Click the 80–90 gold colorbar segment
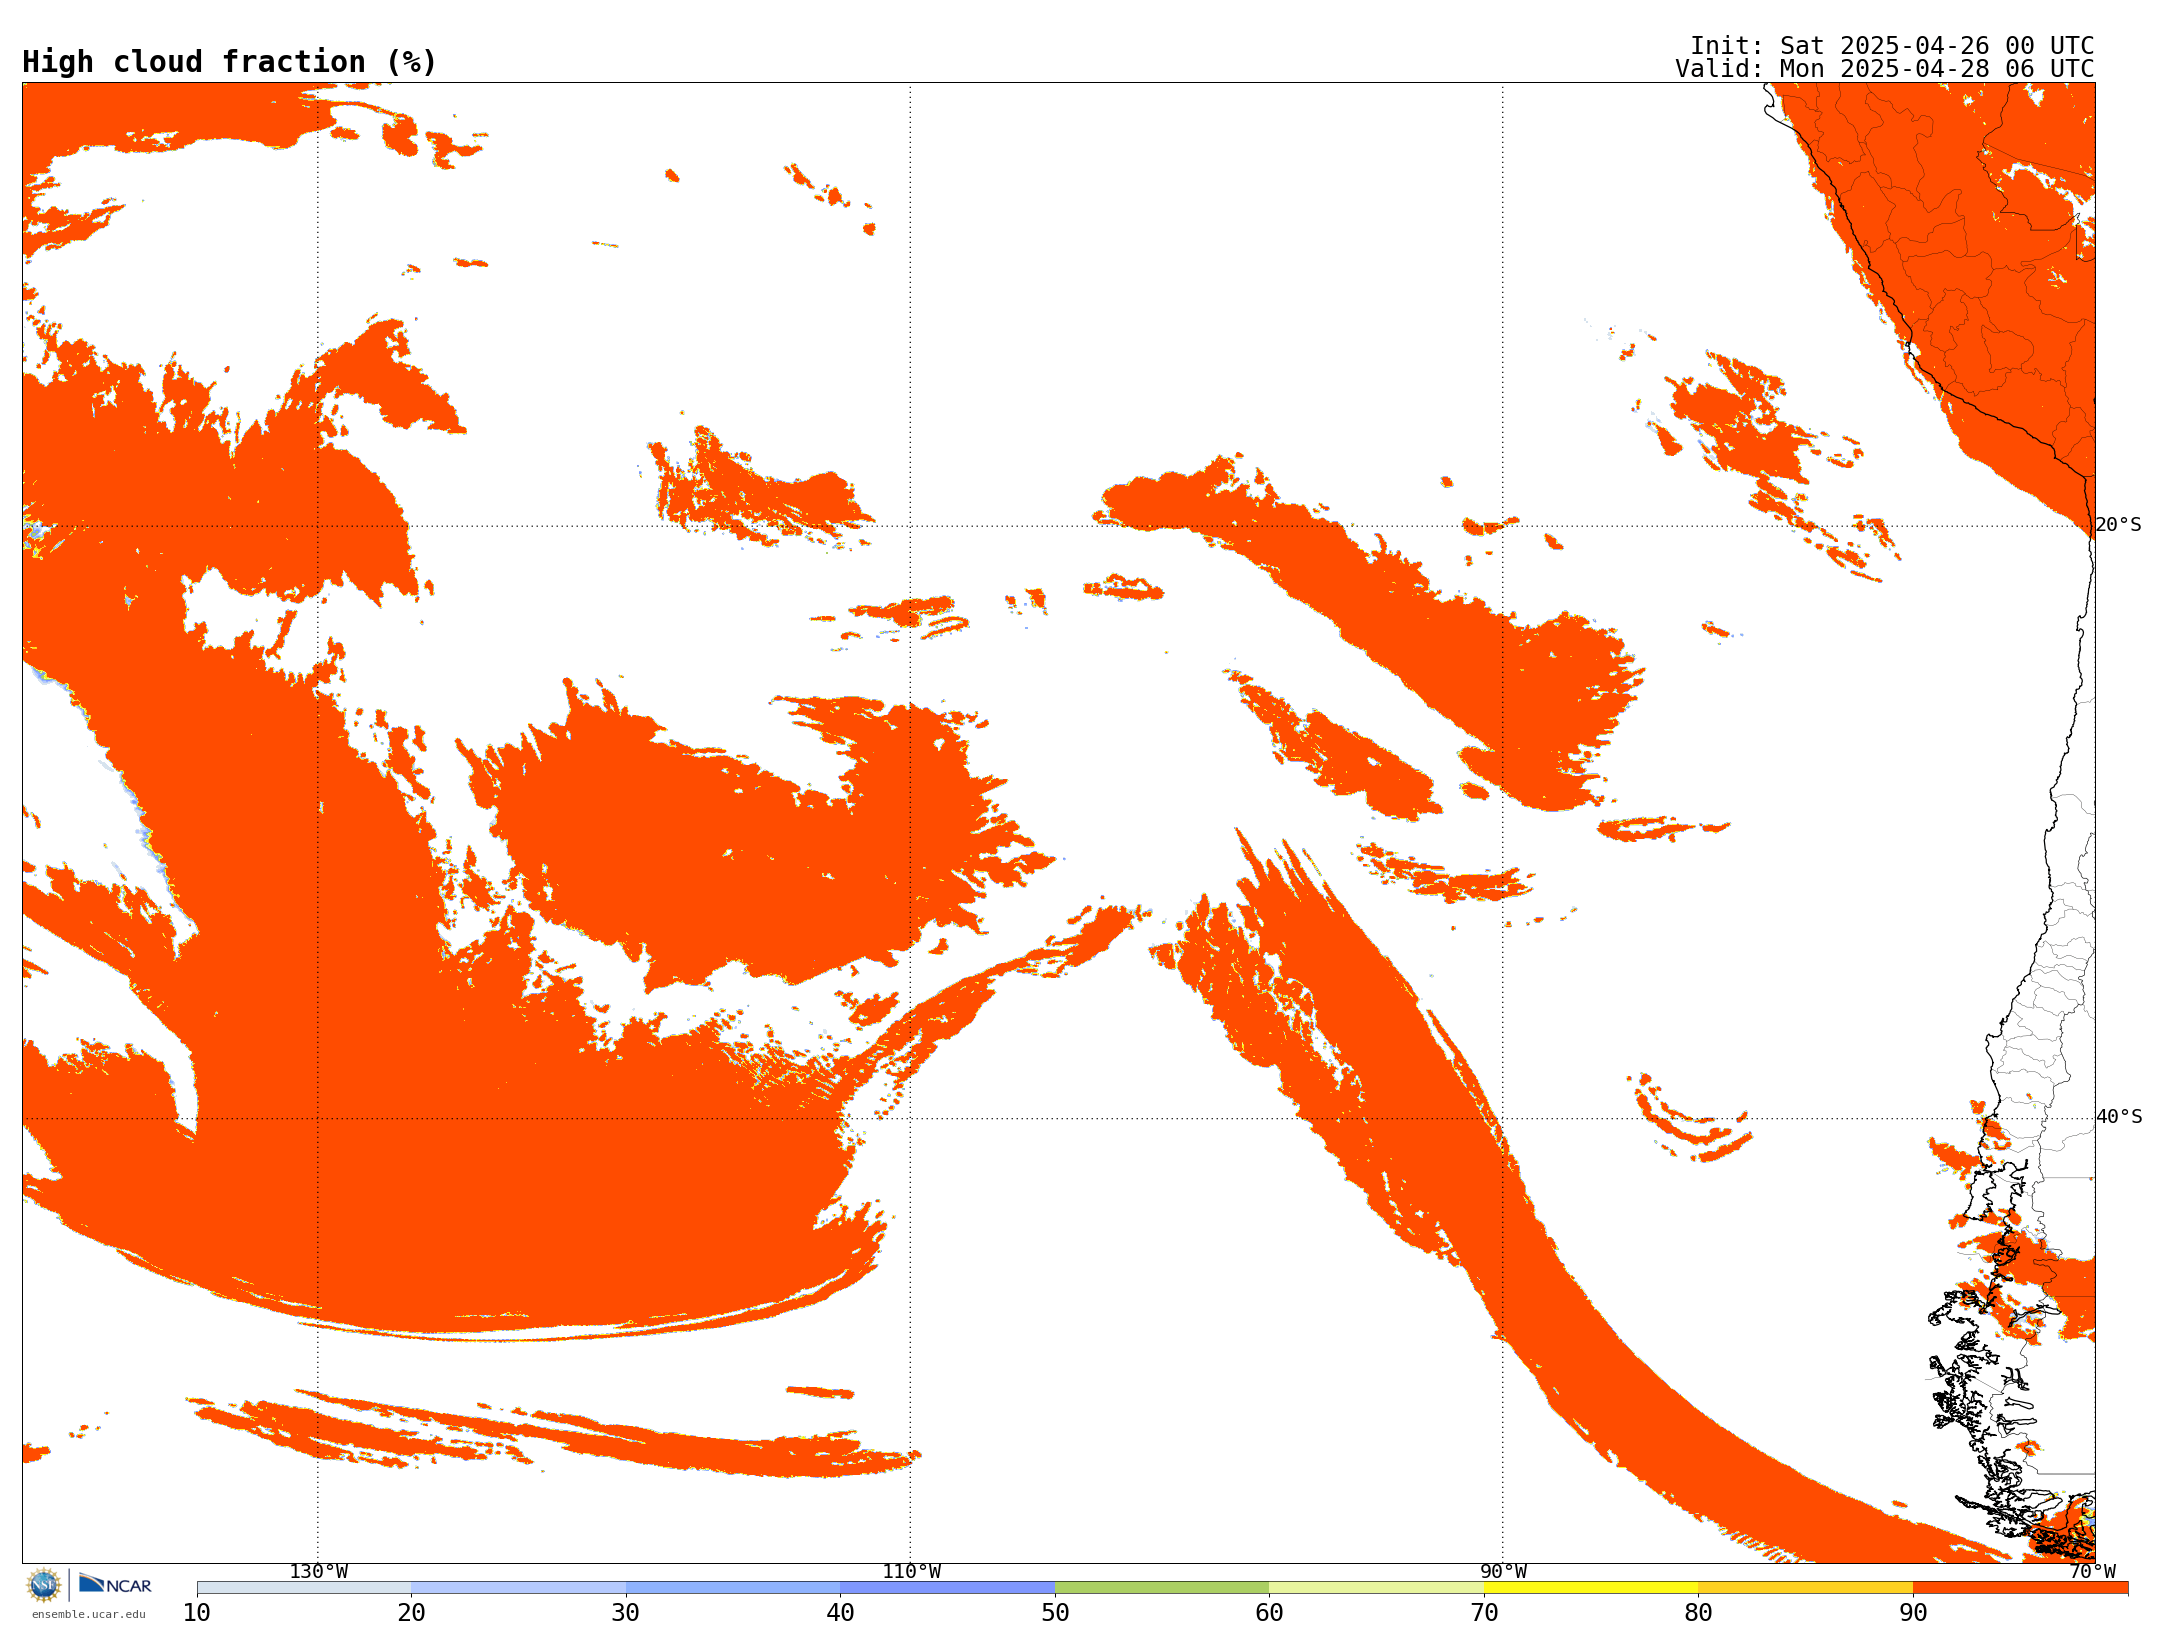This screenshot has width=2160, height=1626. click(x=1805, y=1588)
